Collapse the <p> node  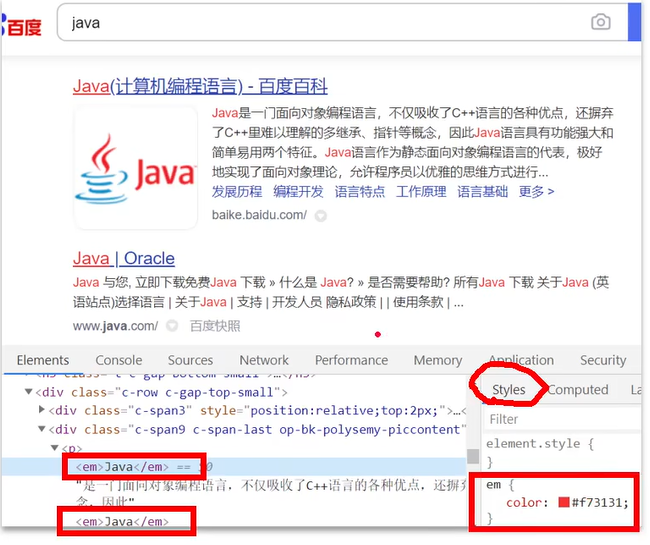point(54,448)
